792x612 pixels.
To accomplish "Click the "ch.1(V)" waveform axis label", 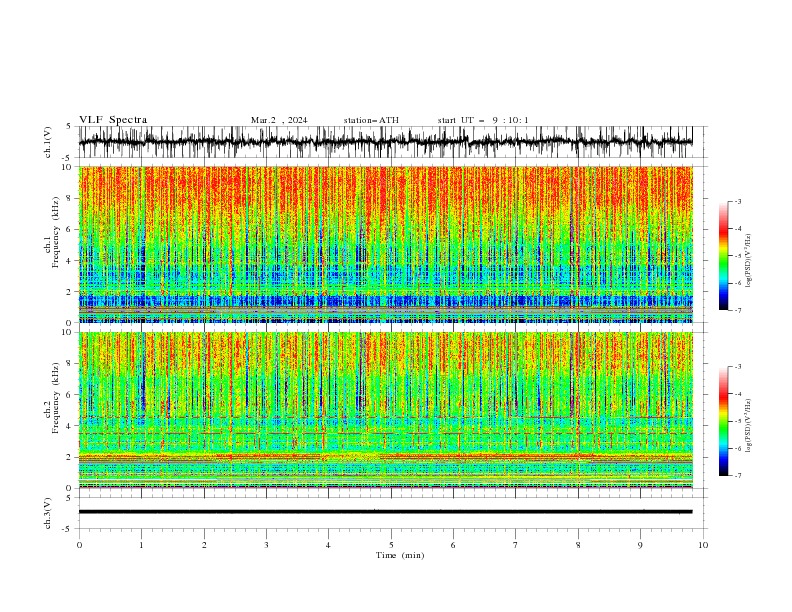I will point(48,142).
